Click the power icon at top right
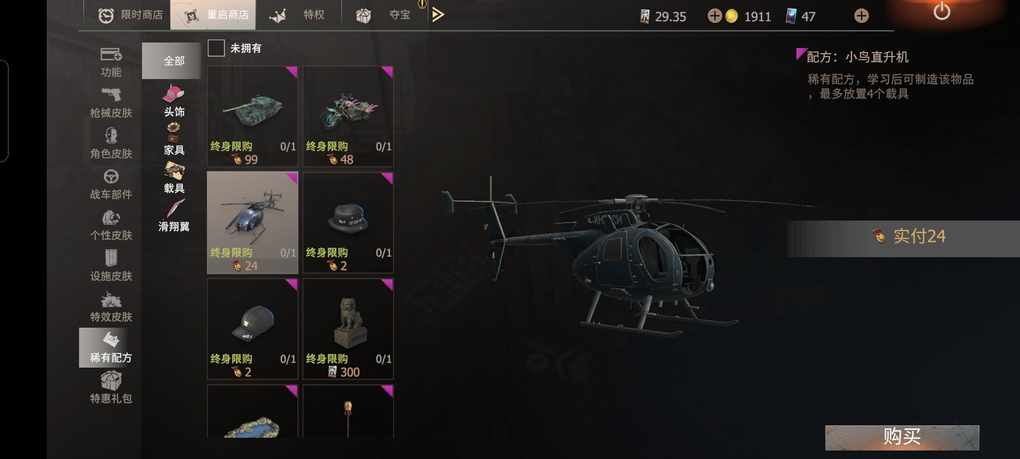 [941, 12]
